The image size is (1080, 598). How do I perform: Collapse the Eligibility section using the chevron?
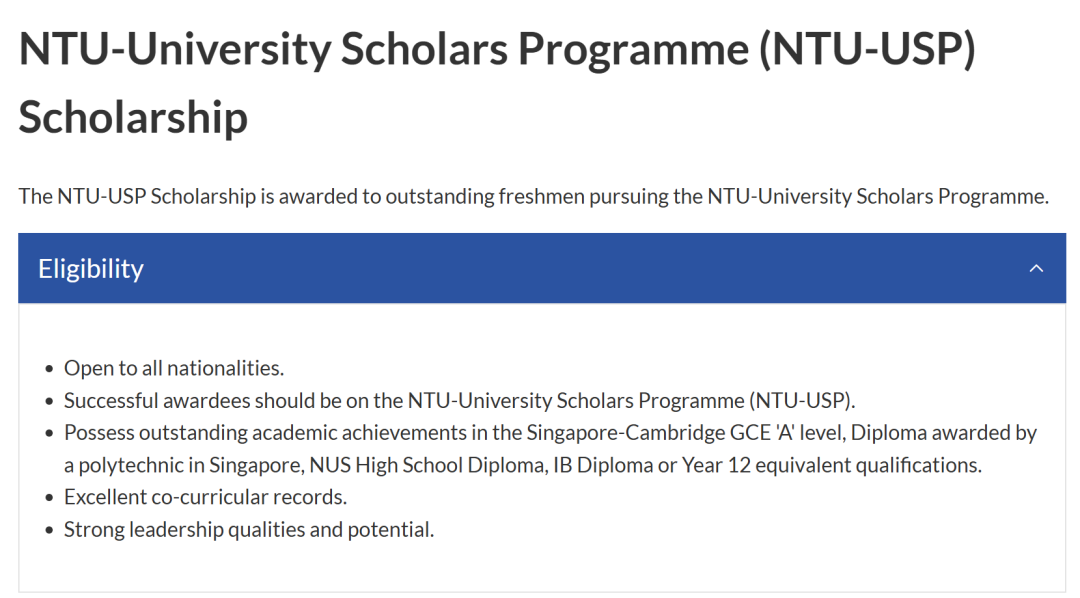tap(1036, 269)
